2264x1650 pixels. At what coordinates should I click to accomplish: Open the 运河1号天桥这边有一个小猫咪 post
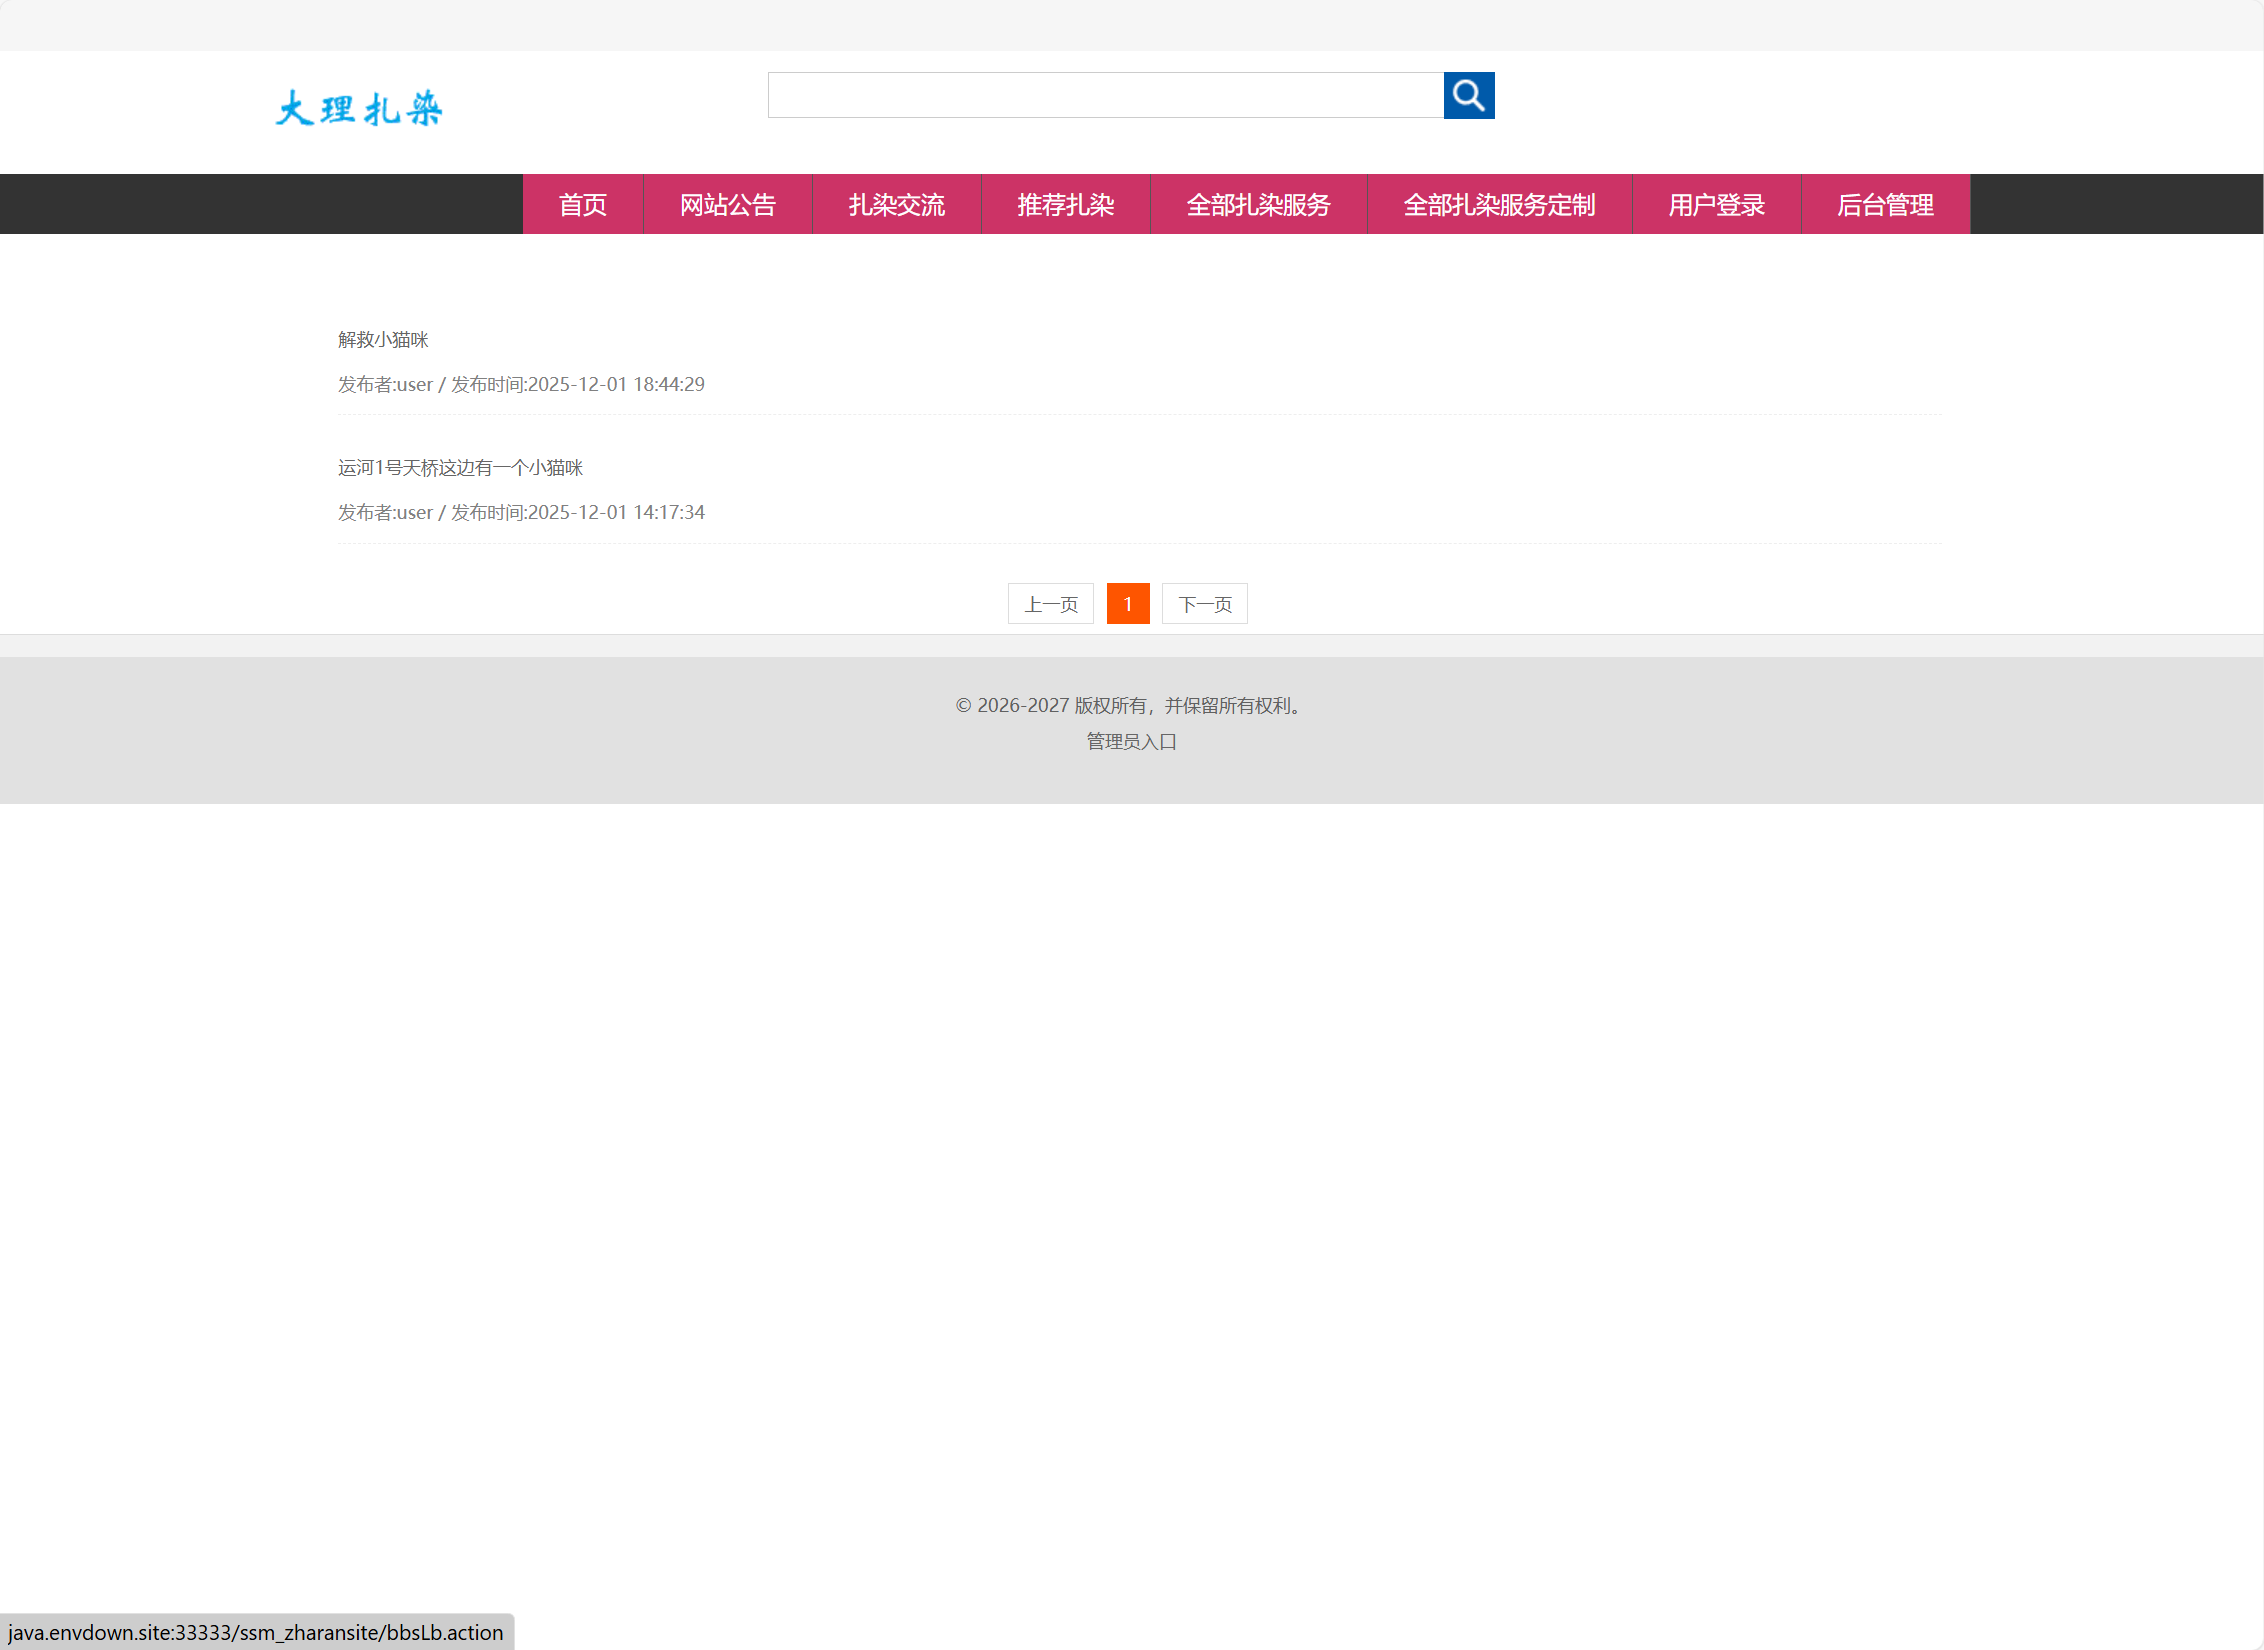[x=460, y=468]
